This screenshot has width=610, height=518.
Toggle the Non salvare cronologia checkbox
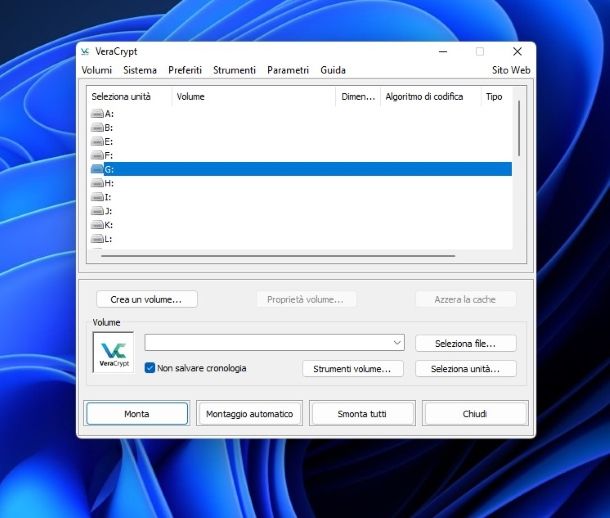click(x=150, y=368)
